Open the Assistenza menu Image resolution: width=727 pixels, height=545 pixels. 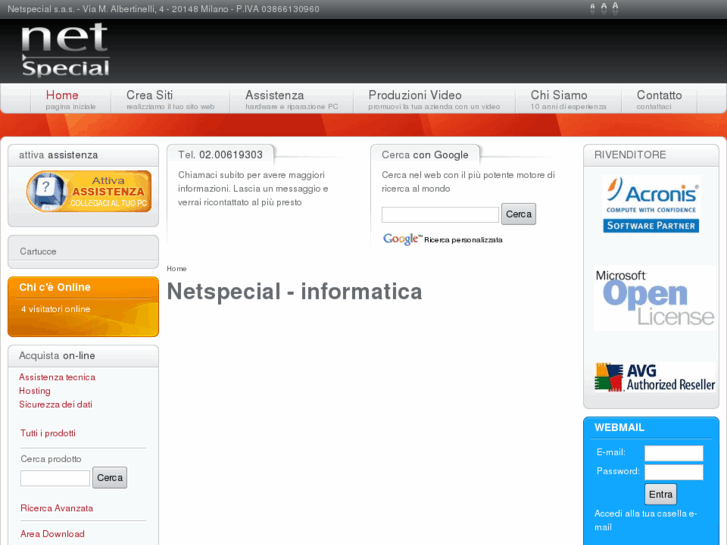[x=292, y=100]
